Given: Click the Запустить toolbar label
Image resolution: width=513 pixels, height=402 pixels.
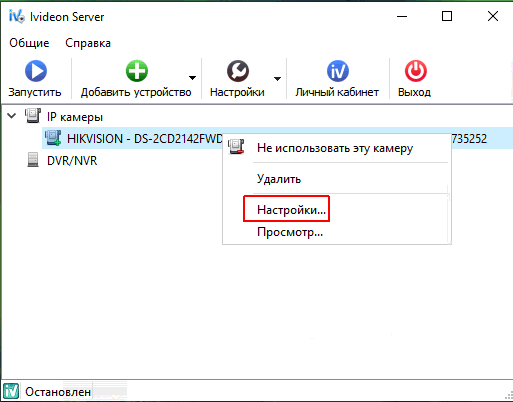Looking at the screenshot, I should pyautogui.click(x=35, y=92).
